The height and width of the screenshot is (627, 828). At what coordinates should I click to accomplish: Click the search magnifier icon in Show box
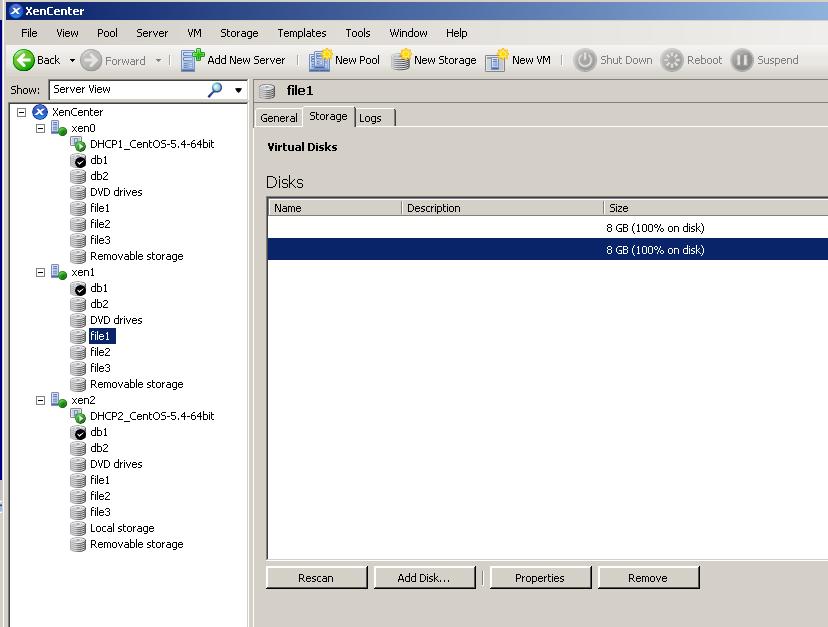(215, 89)
